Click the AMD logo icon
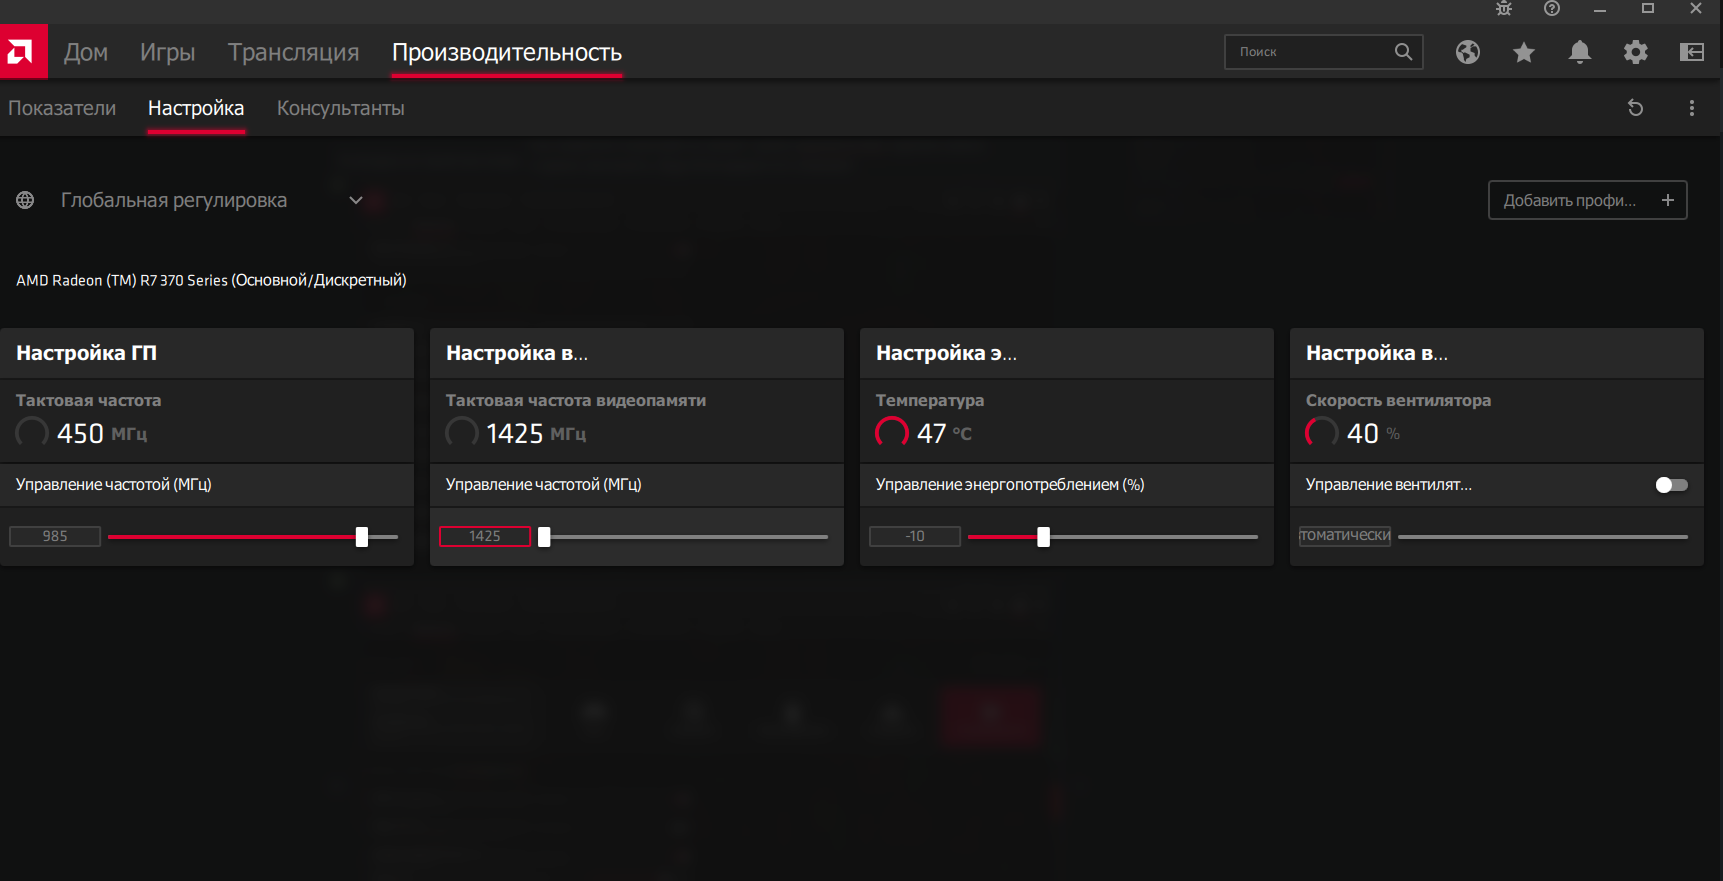The image size is (1723, 881). [x=23, y=51]
